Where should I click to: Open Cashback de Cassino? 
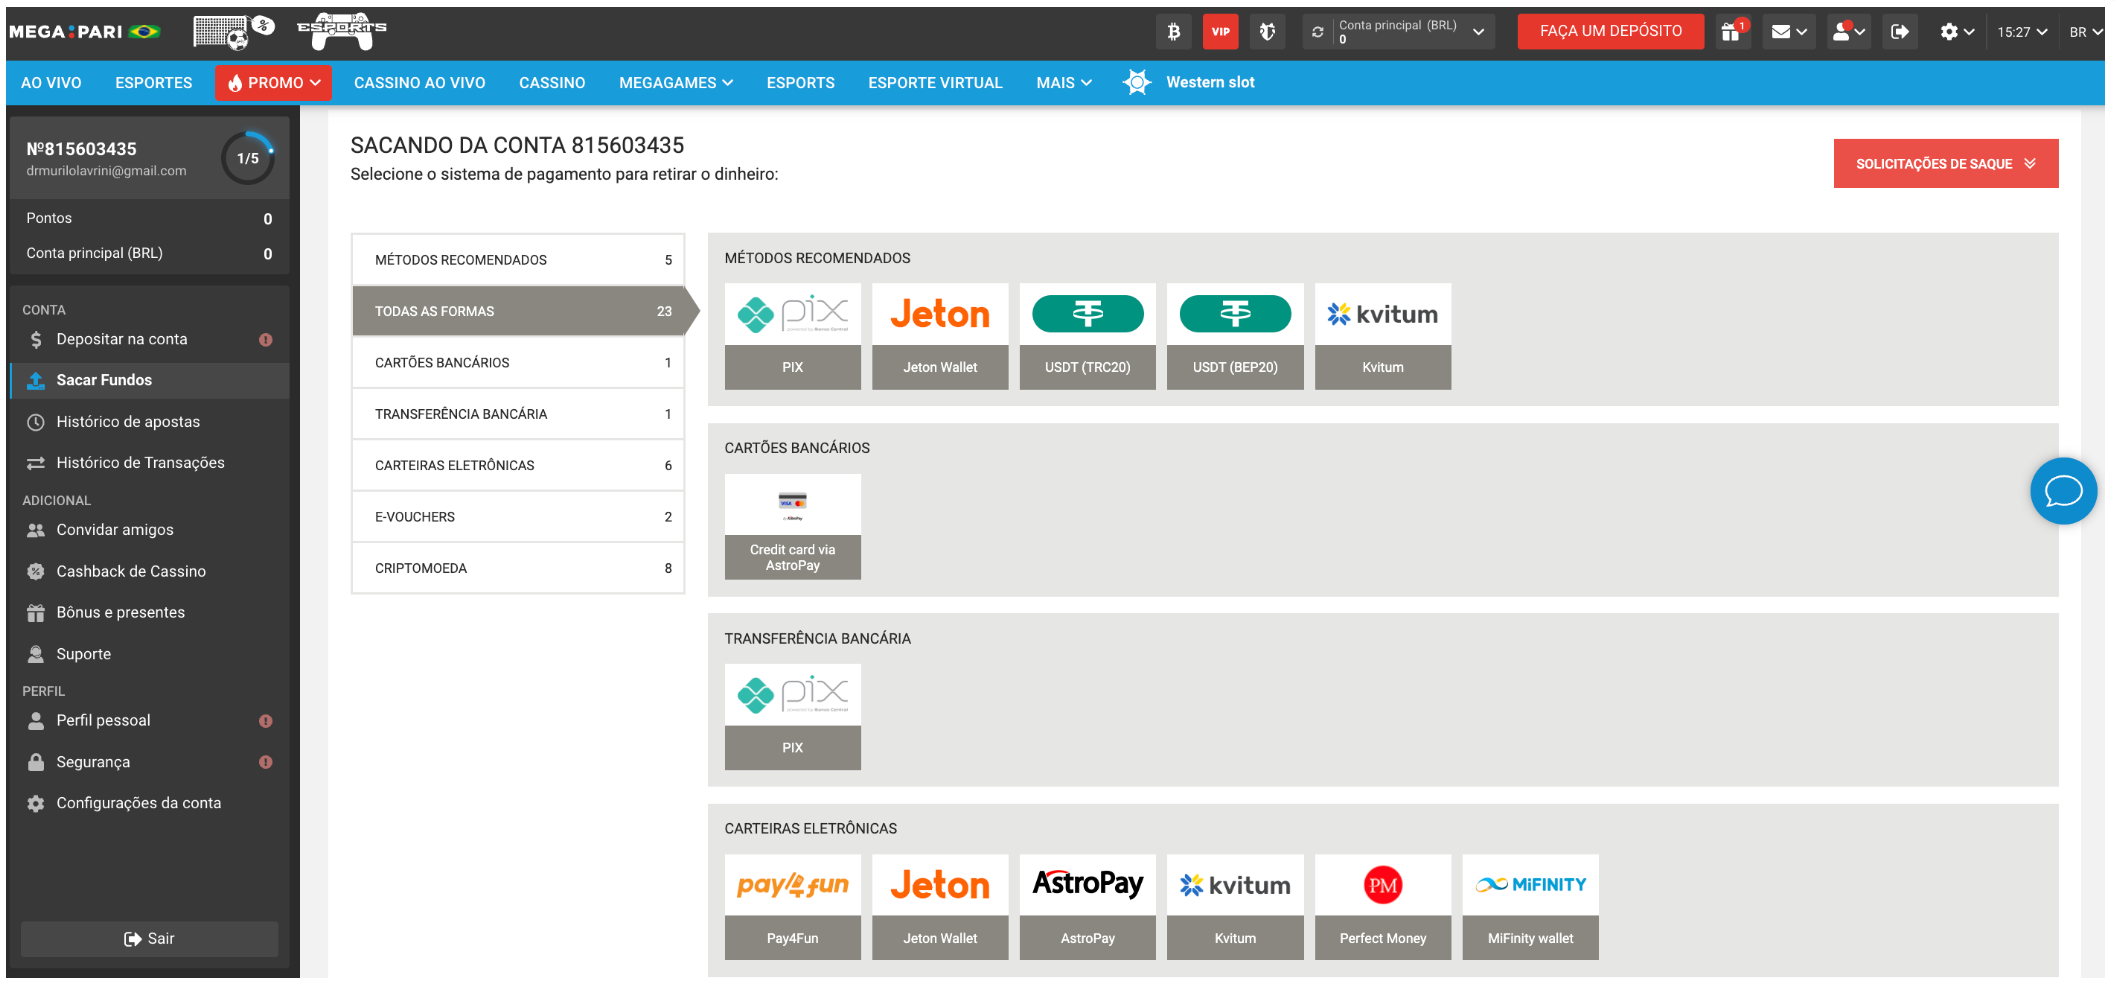149,571
